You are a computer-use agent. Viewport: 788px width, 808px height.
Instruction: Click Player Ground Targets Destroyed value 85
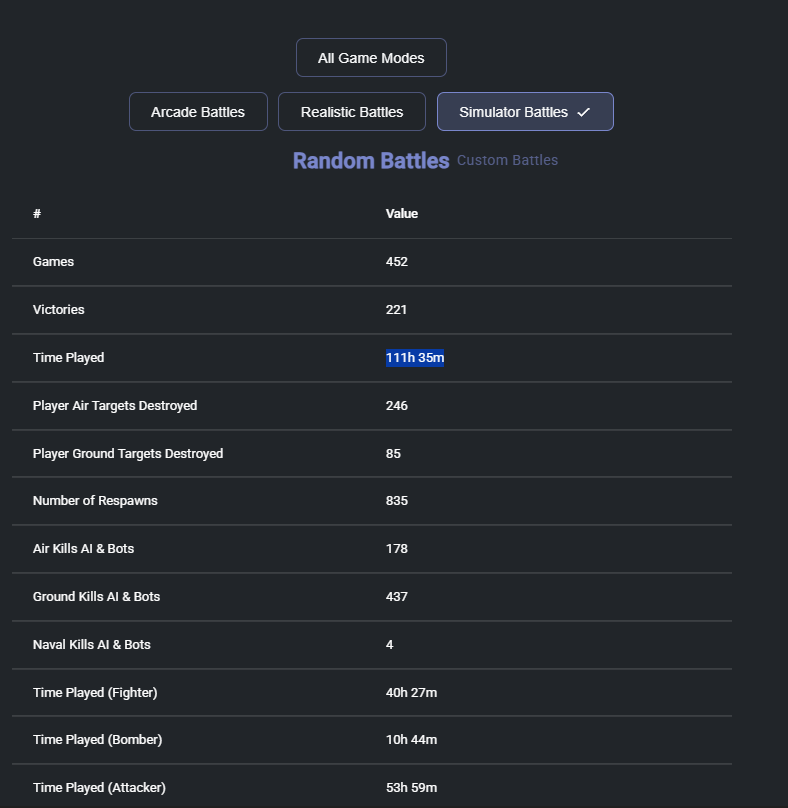click(393, 454)
